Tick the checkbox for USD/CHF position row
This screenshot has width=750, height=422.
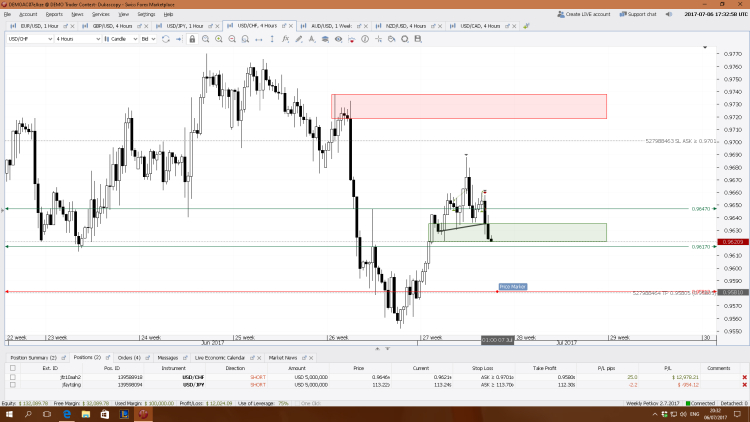click(x=13, y=377)
